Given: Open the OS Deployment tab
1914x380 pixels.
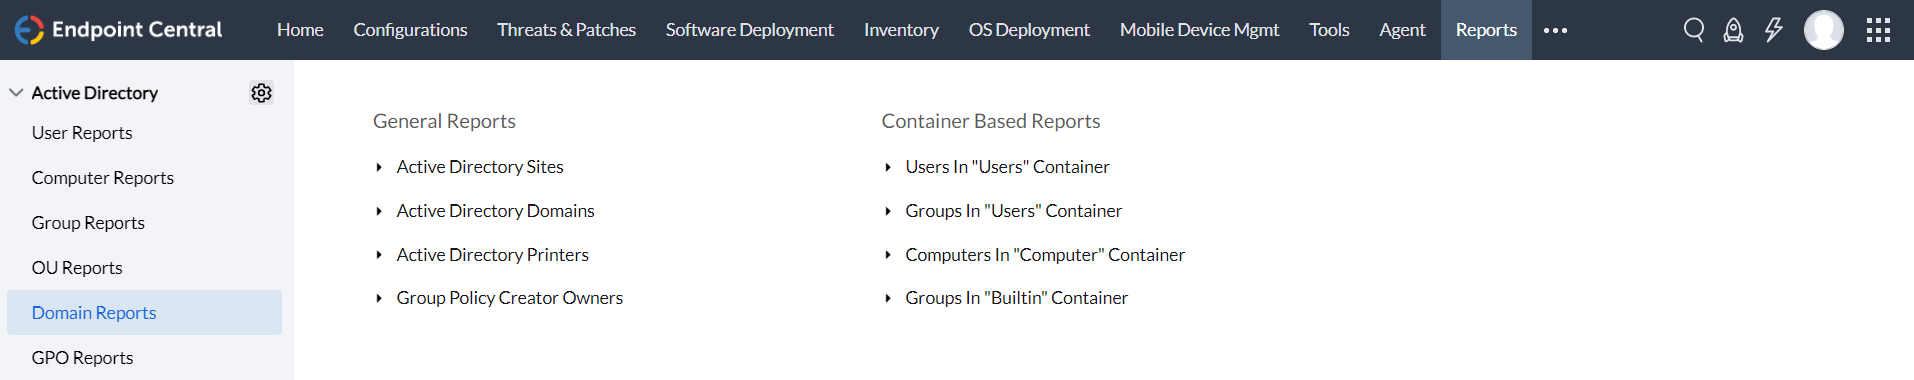Looking at the screenshot, I should coord(1029,30).
